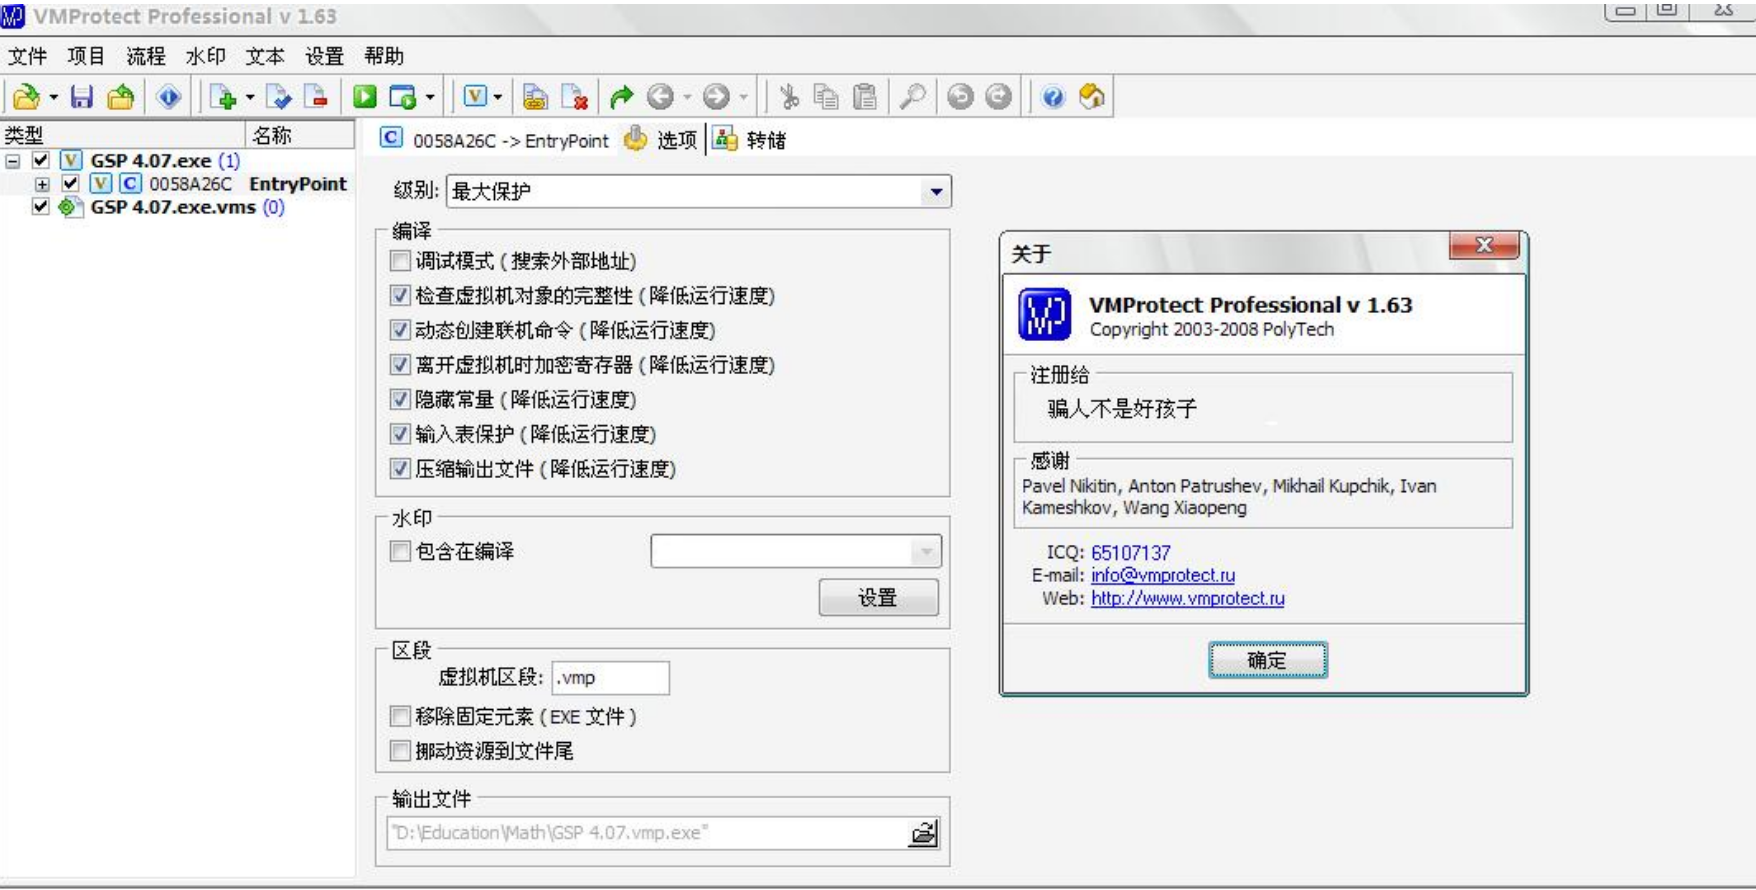Click the Run compiled file window icon

[x=403, y=97]
